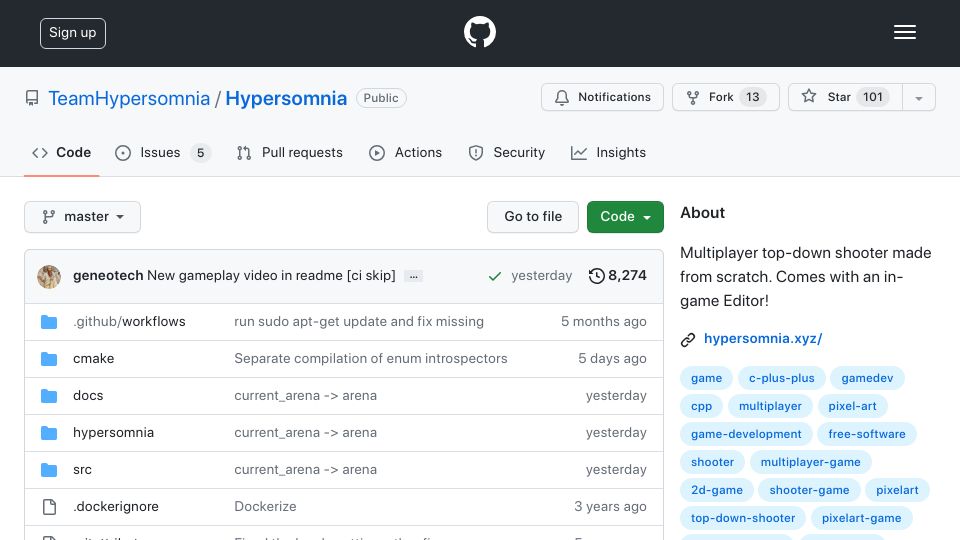The height and width of the screenshot is (540, 960).
Task: Click the link icon beside hypersomnia.xyz
Action: pyautogui.click(x=688, y=339)
